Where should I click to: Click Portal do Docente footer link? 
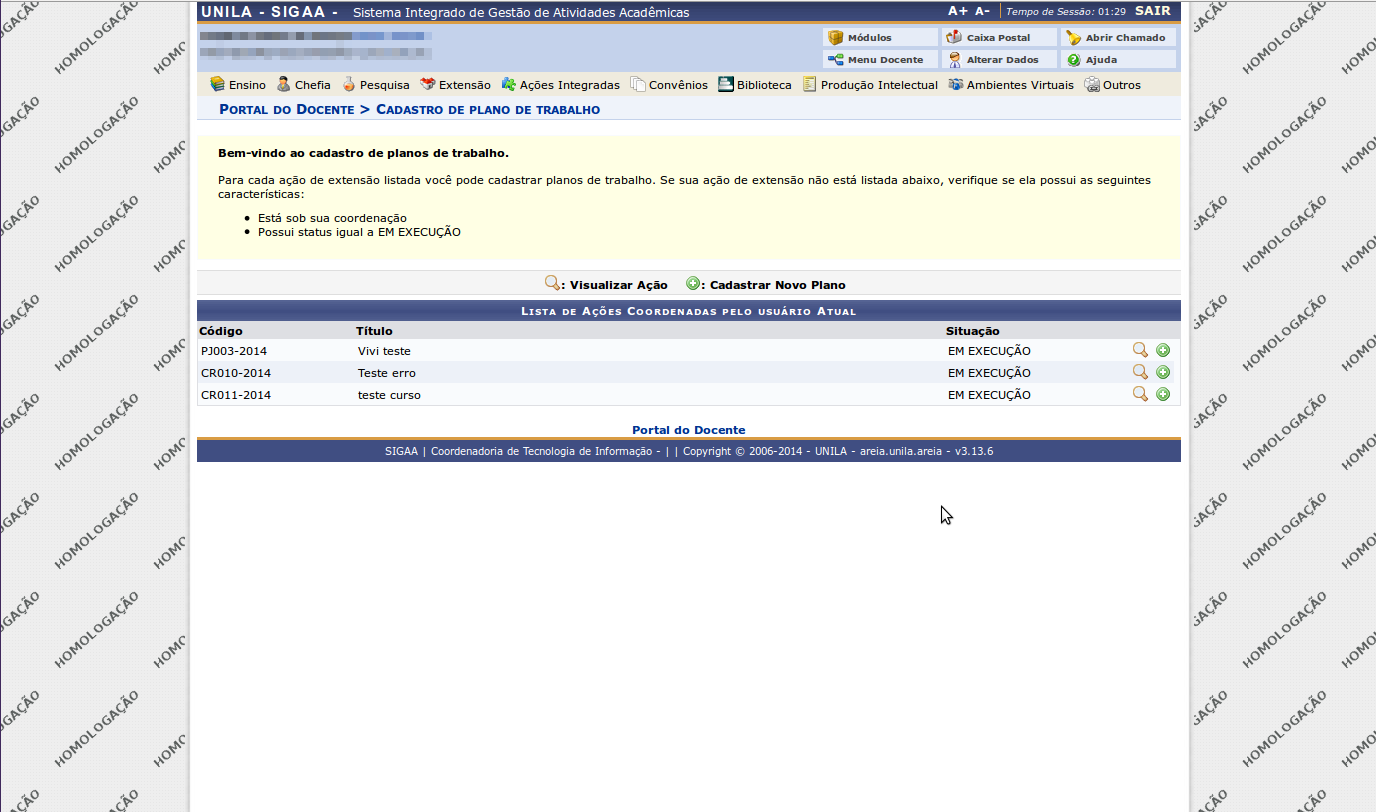click(688, 430)
